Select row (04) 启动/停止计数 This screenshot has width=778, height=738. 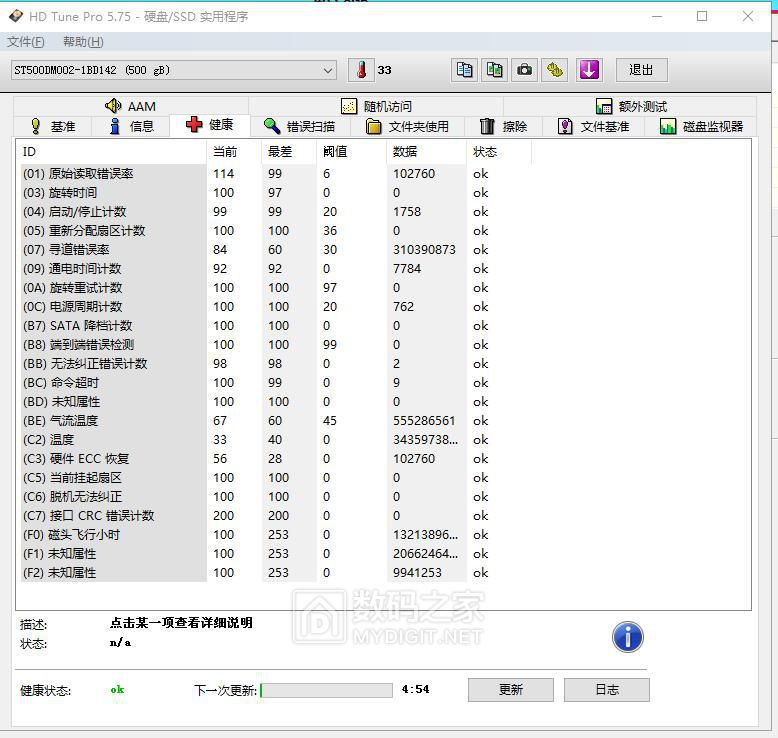pyautogui.click(x=274, y=212)
